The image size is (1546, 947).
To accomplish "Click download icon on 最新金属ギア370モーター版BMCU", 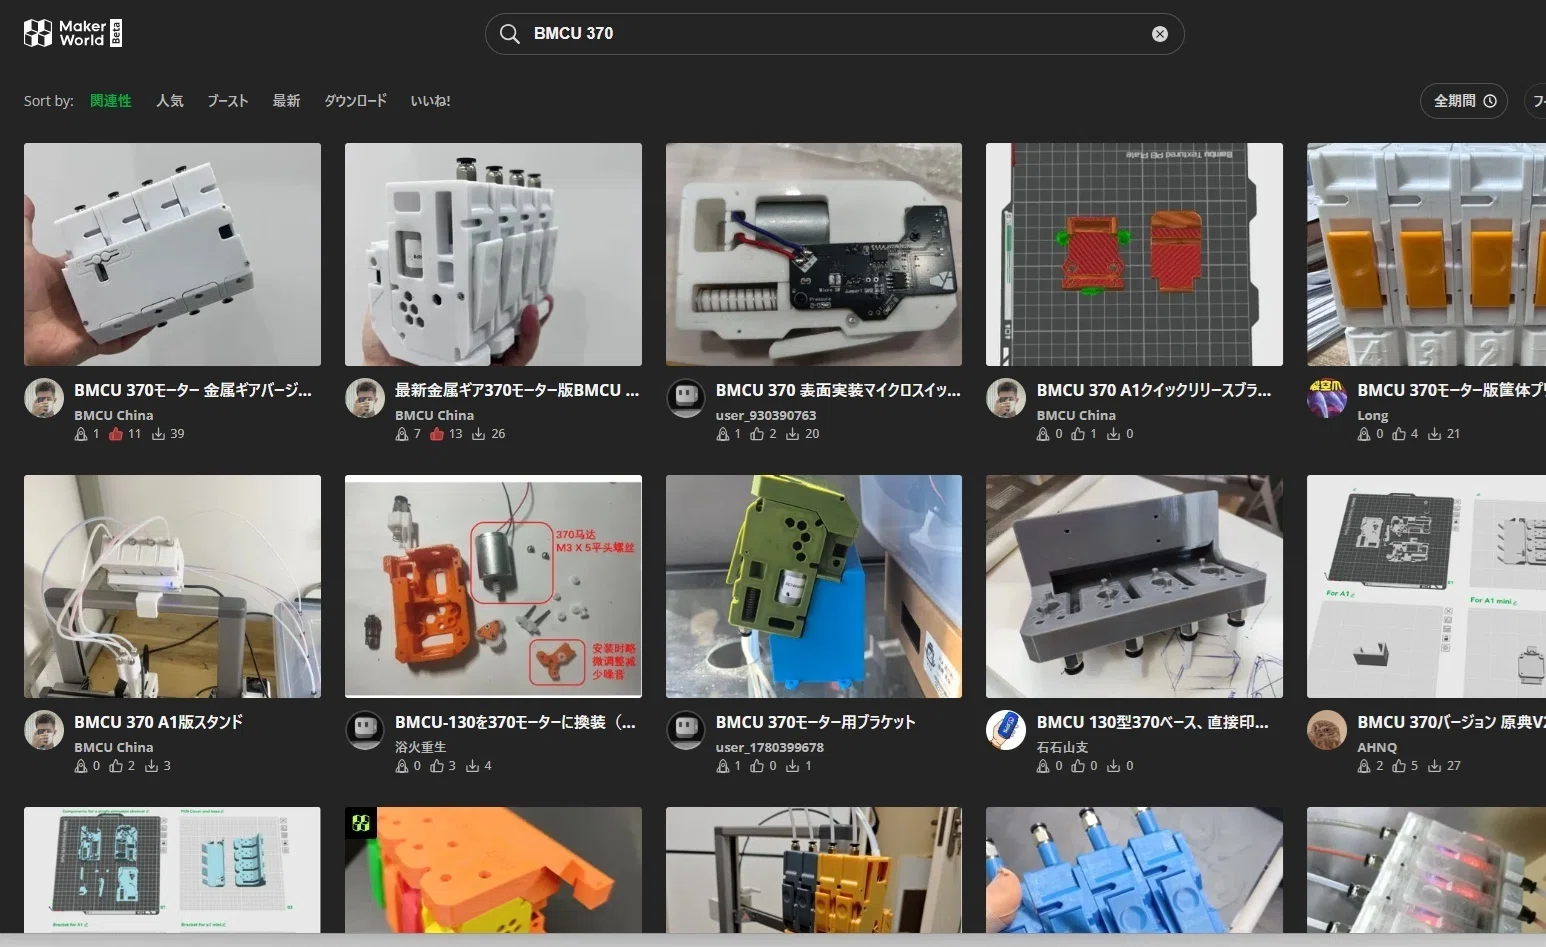I will click(x=479, y=434).
